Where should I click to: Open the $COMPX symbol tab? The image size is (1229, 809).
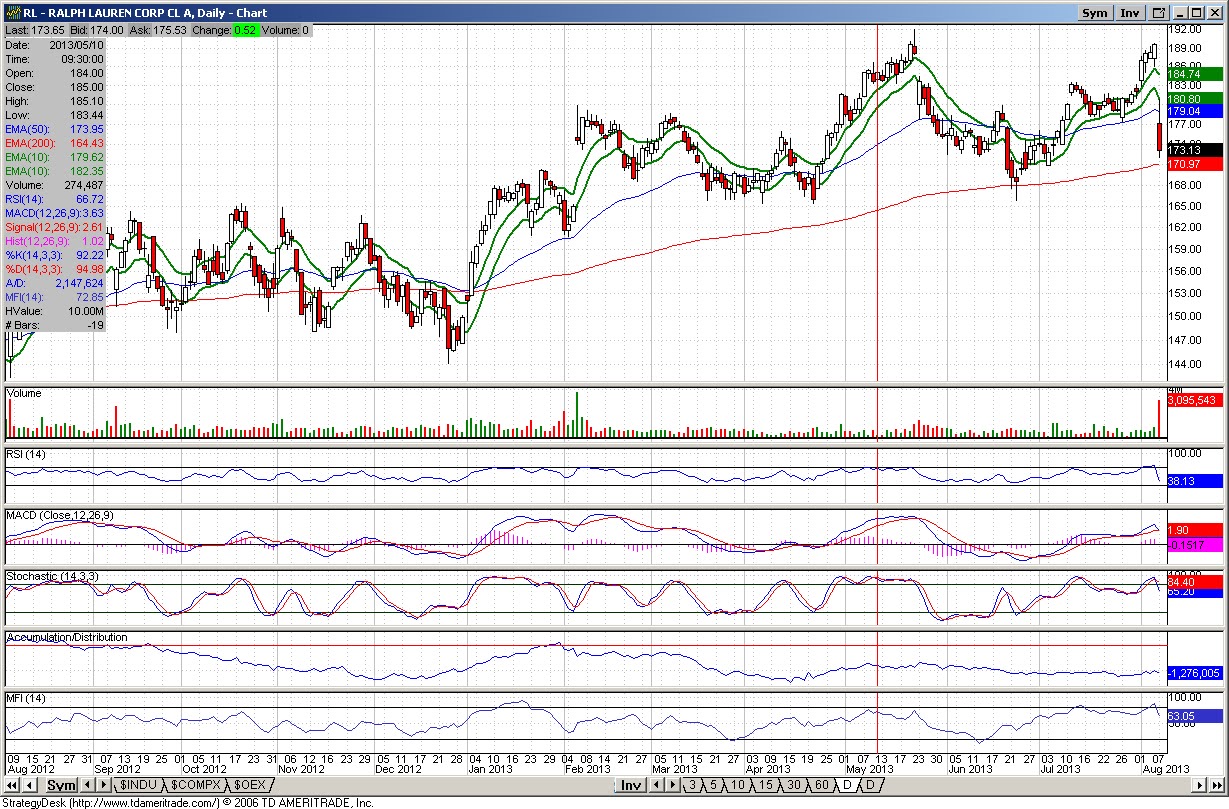[196, 785]
